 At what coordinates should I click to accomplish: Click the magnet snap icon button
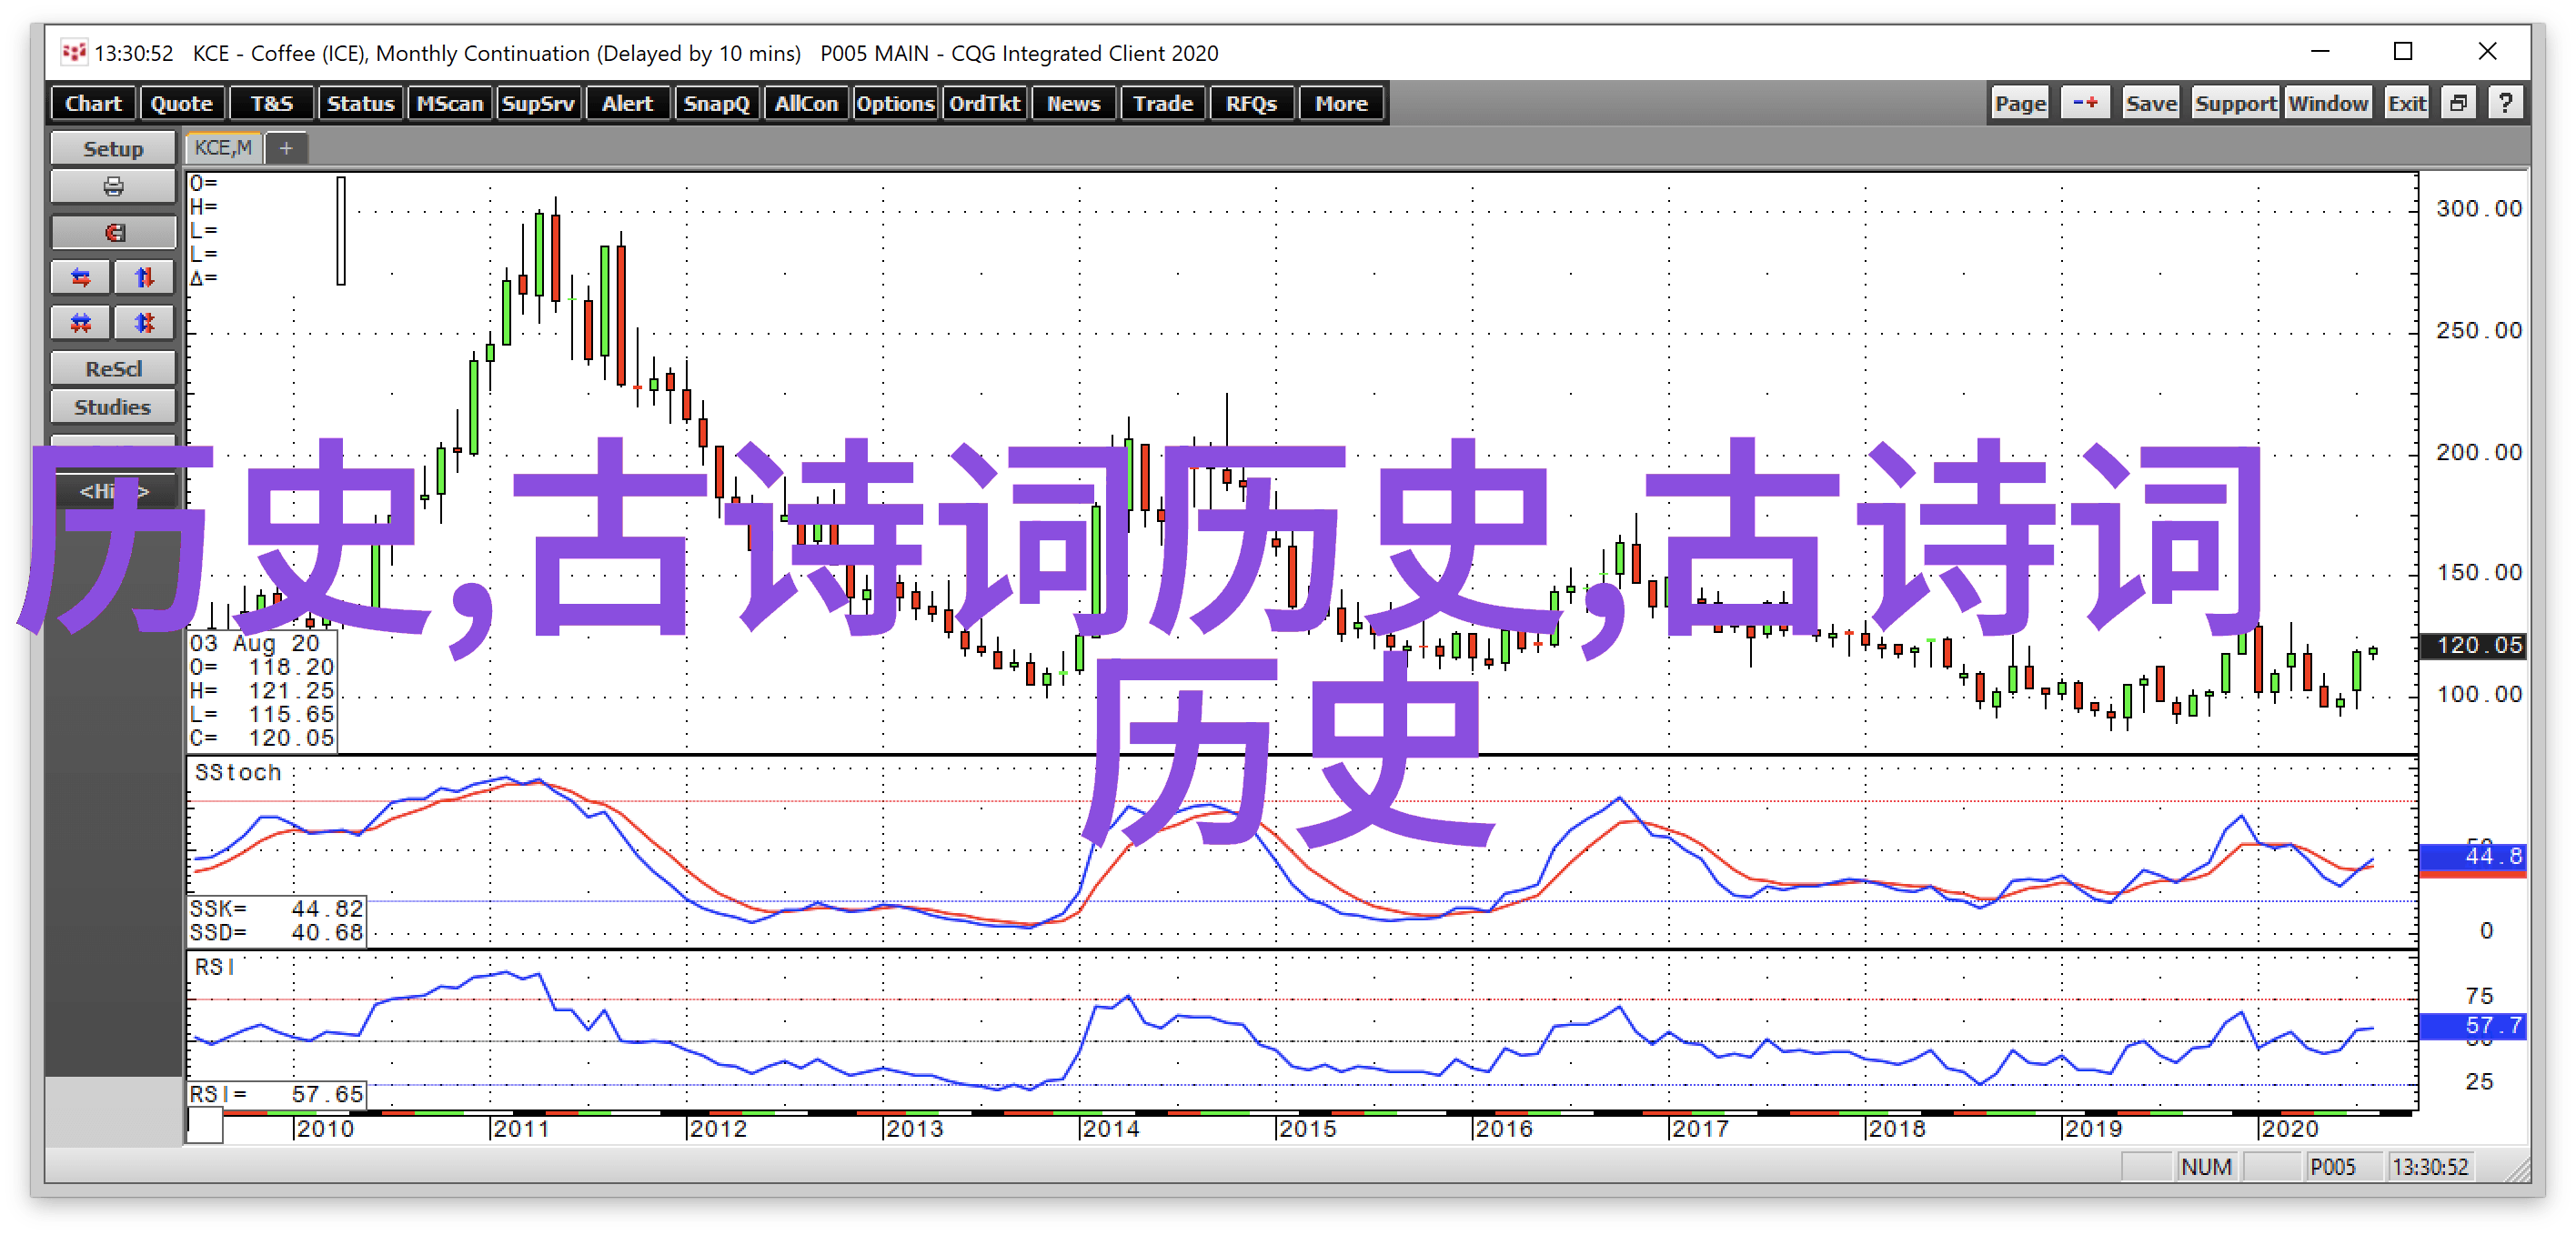113,233
